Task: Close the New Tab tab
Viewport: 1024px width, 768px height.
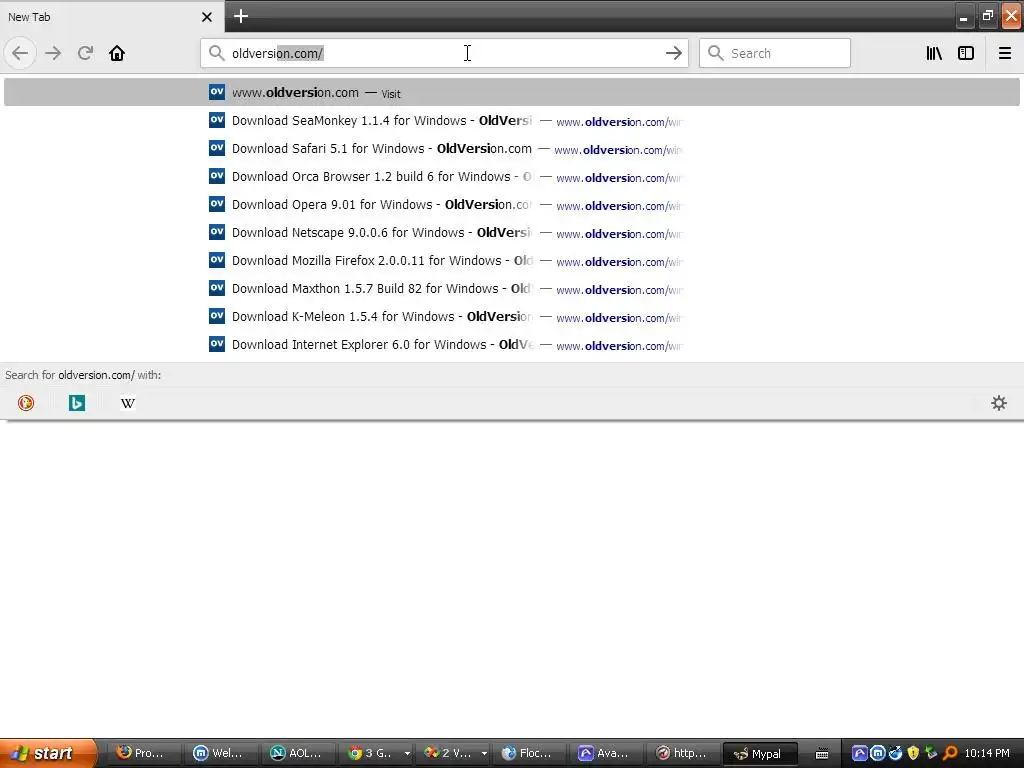Action: point(206,17)
